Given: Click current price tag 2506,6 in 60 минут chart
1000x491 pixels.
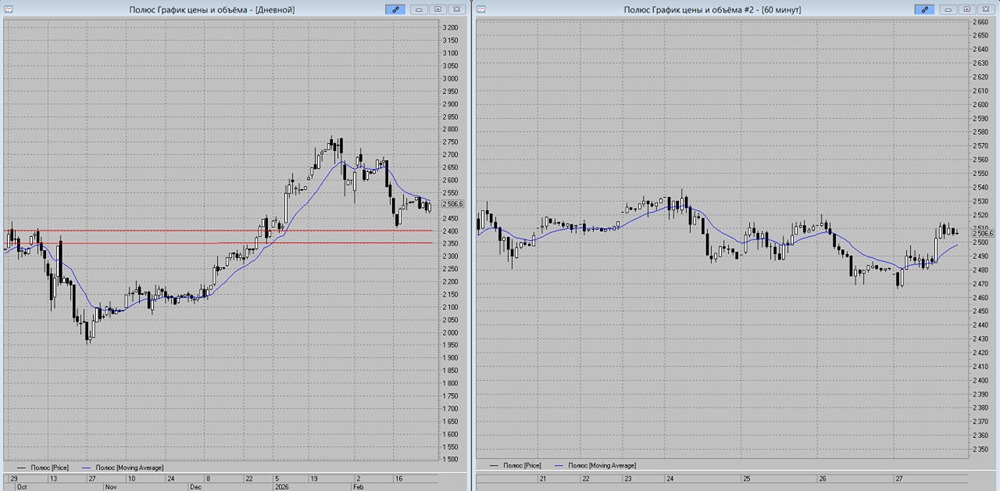Looking at the screenshot, I should (982, 234).
